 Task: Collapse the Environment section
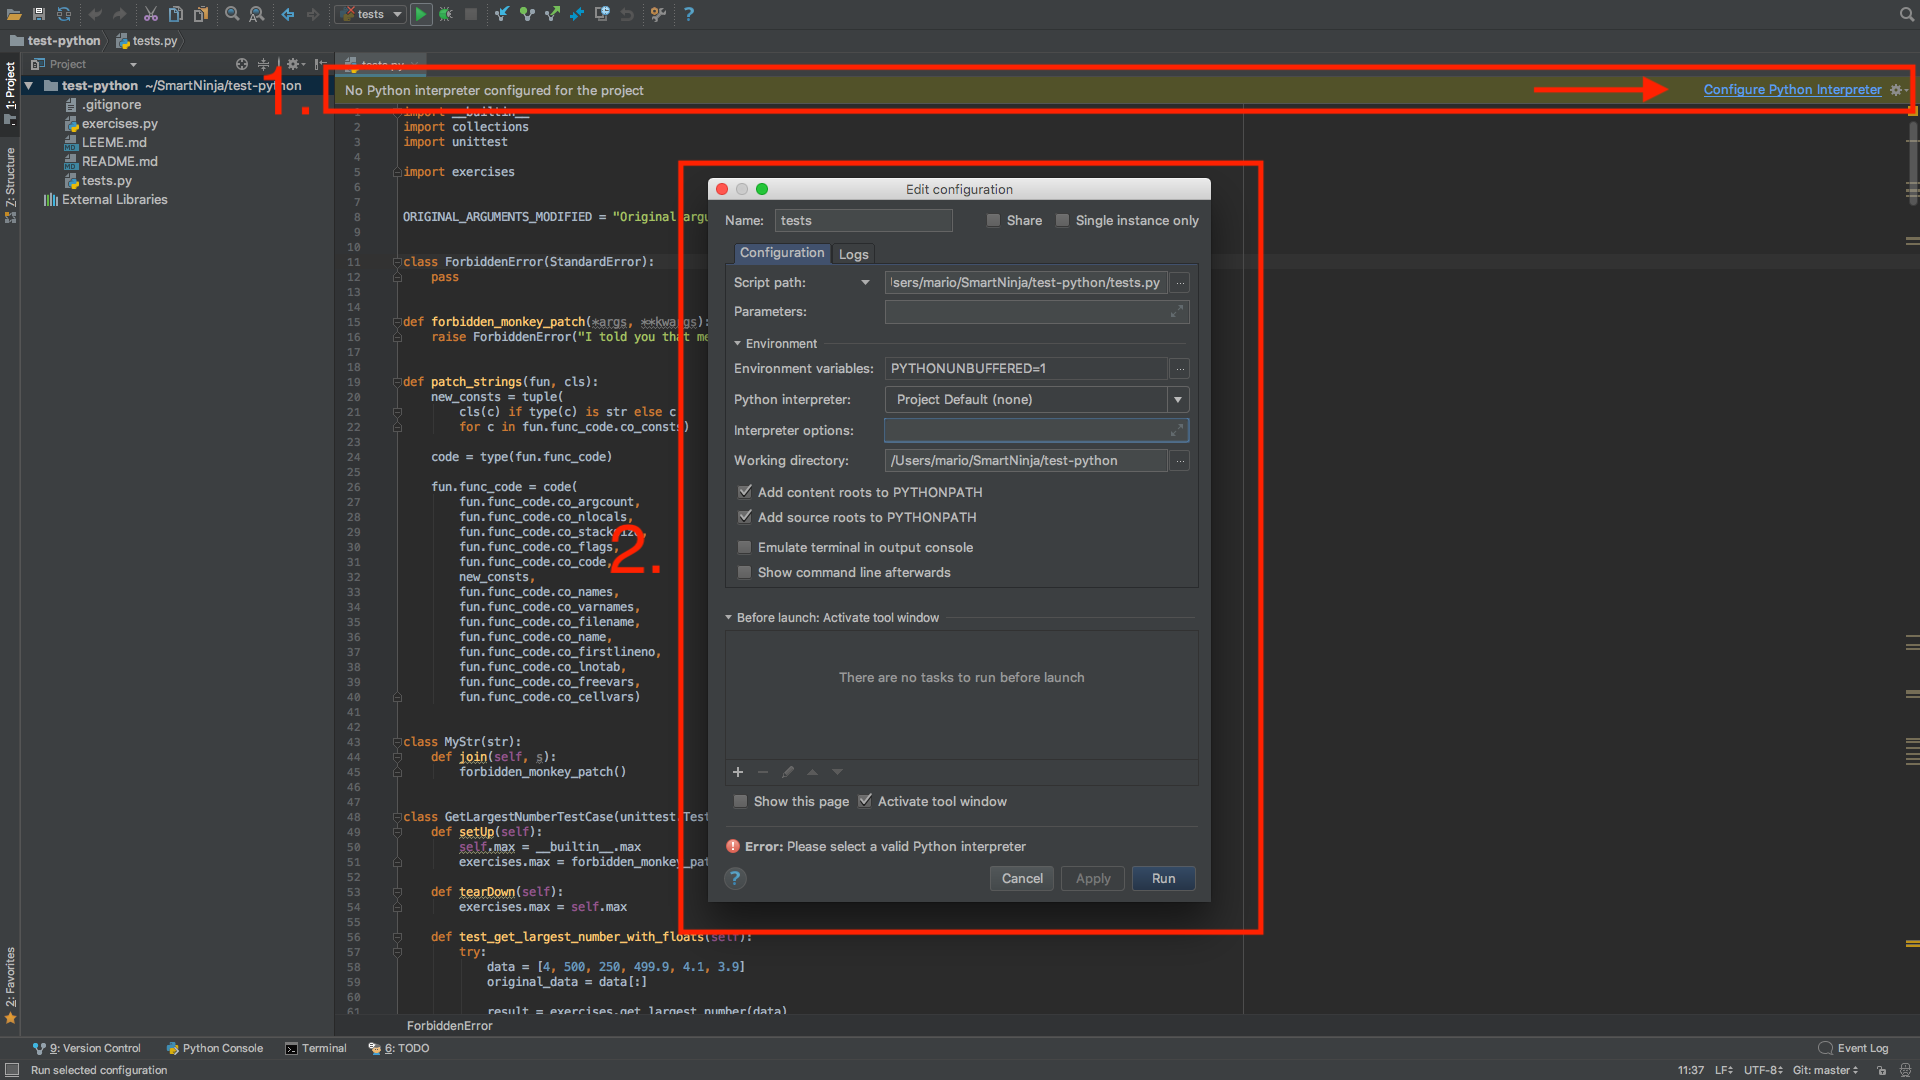pyautogui.click(x=738, y=343)
